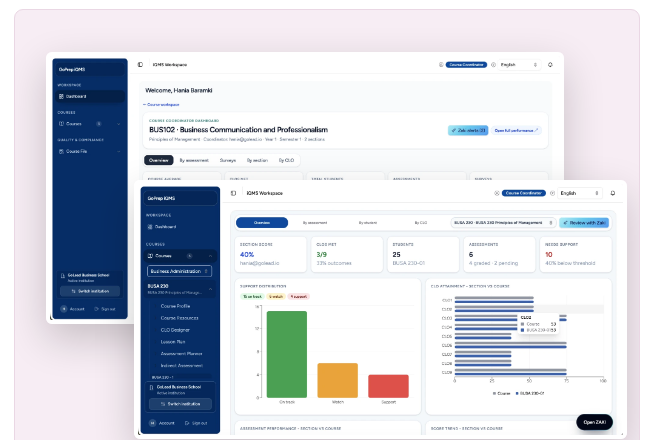The image size is (660, 440).
Task: Open Lesson Plan in front sidebar
Action: (x=173, y=341)
